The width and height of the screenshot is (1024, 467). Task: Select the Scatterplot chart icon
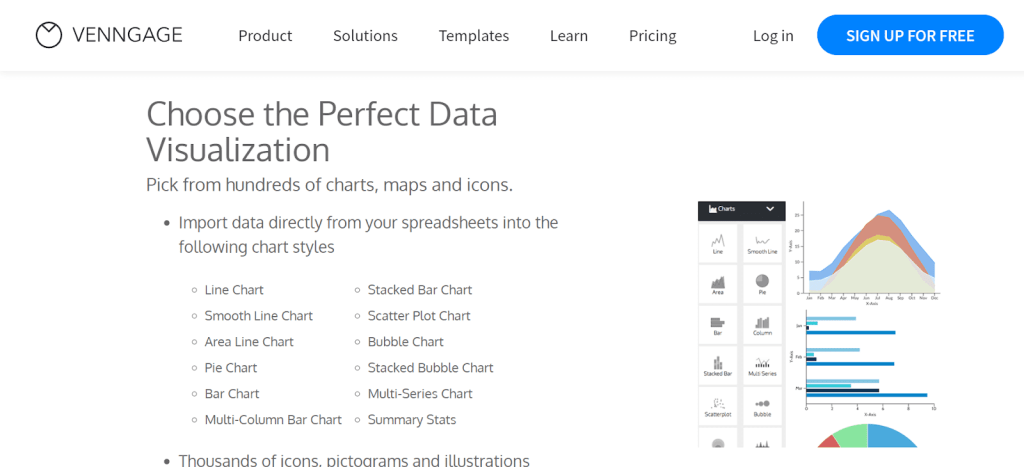[x=718, y=405]
